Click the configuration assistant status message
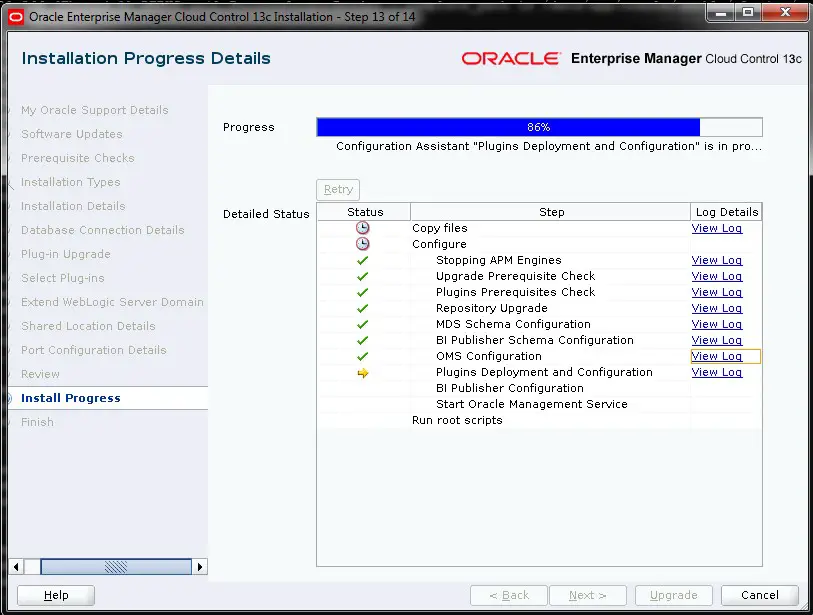The height and width of the screenshot is (615, 813). point(549,146)
